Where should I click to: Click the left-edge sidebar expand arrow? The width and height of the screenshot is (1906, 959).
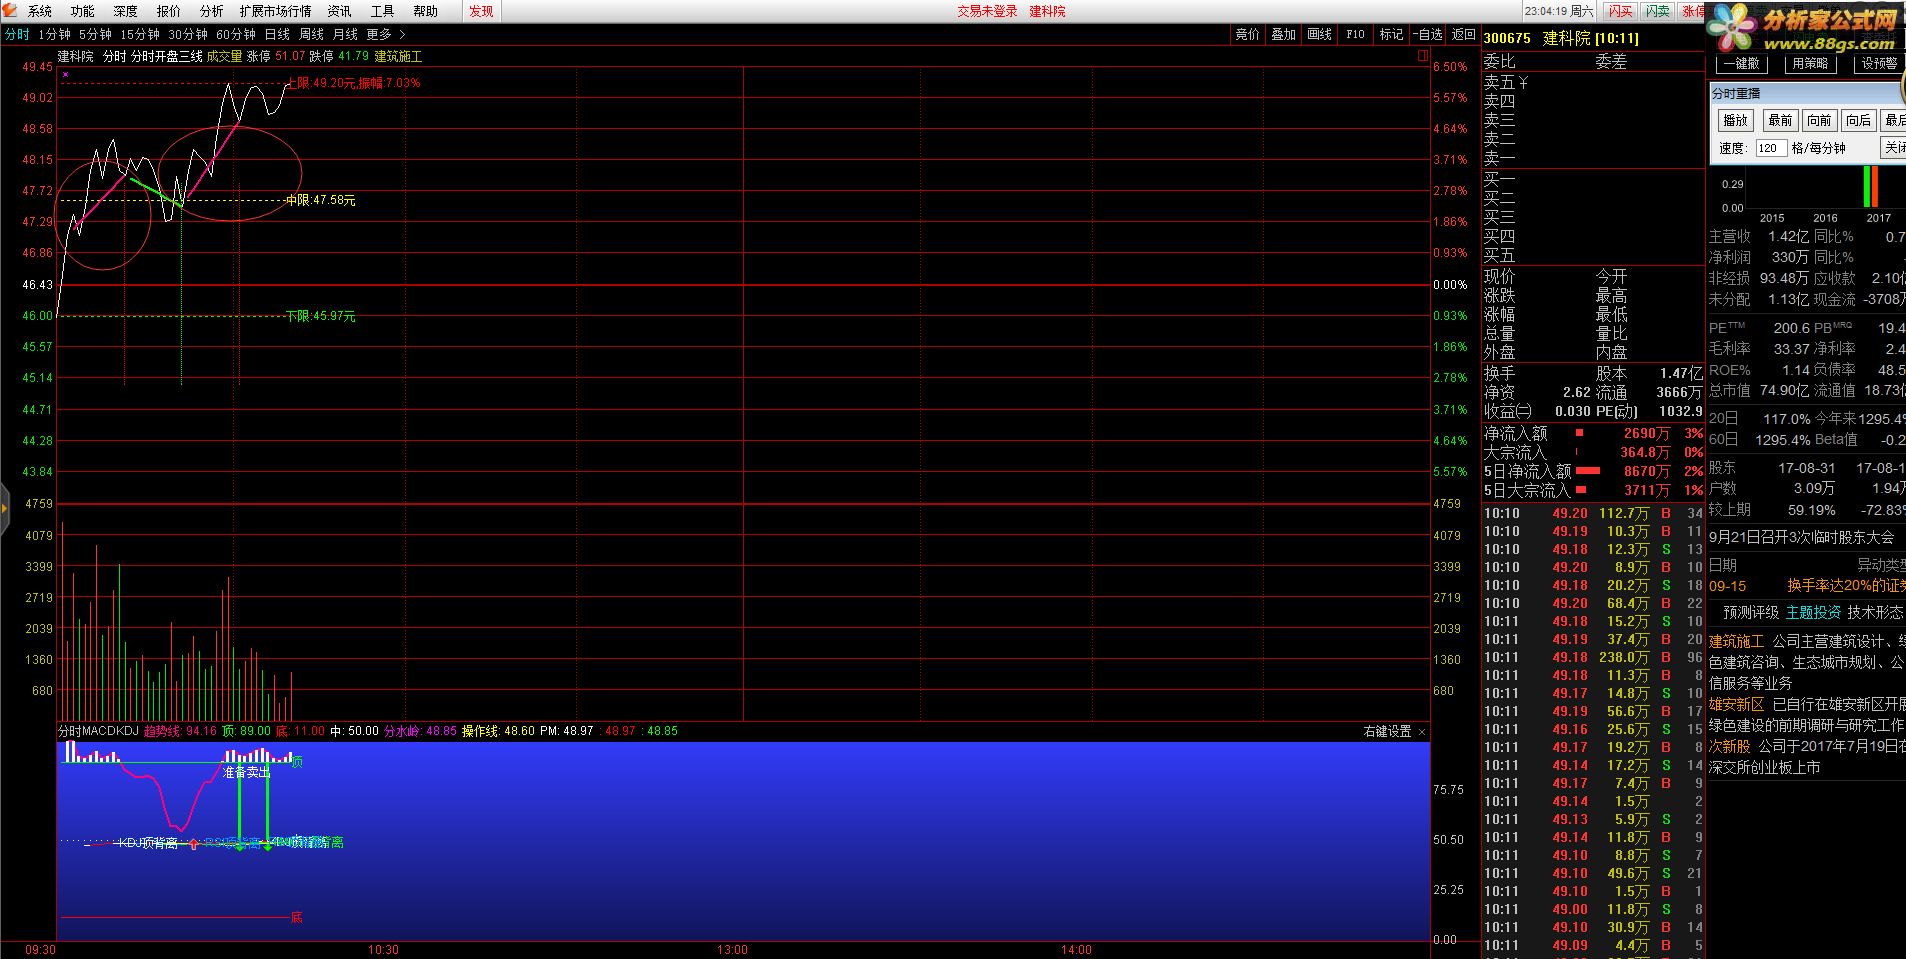click(x=4, y=509)
